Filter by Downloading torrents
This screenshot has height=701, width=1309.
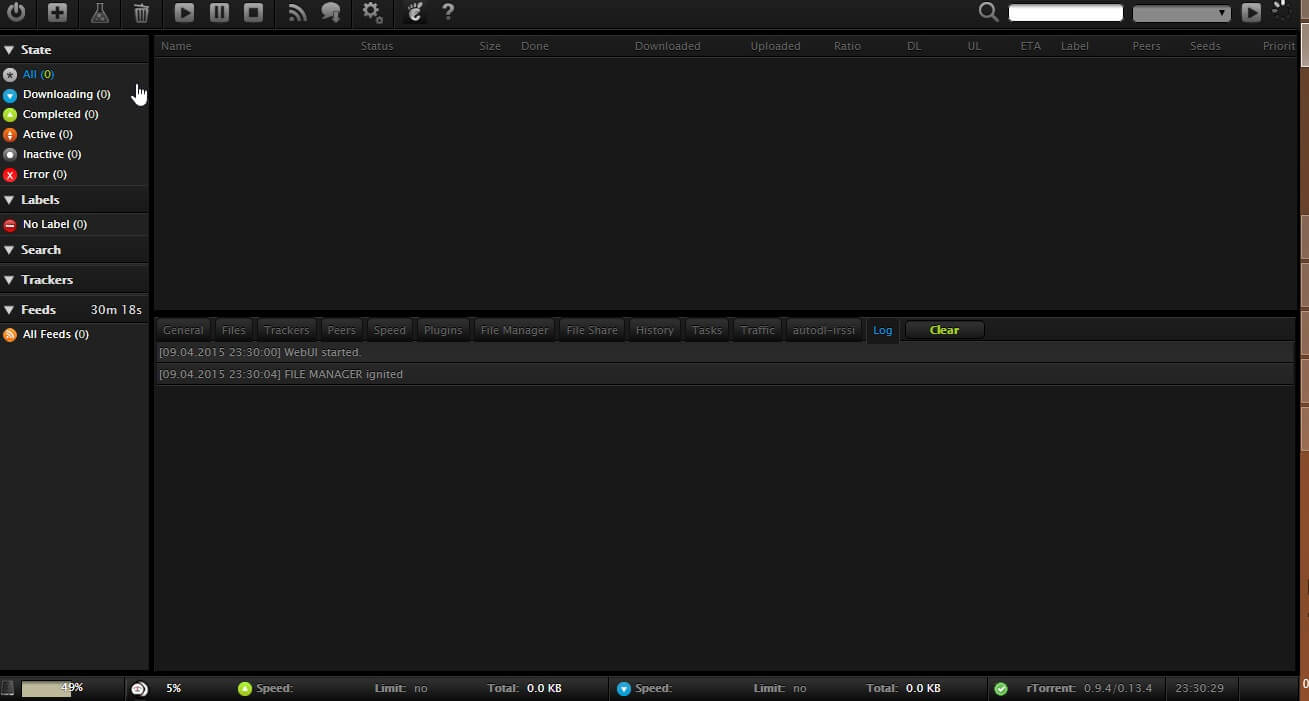coord(66,94)
